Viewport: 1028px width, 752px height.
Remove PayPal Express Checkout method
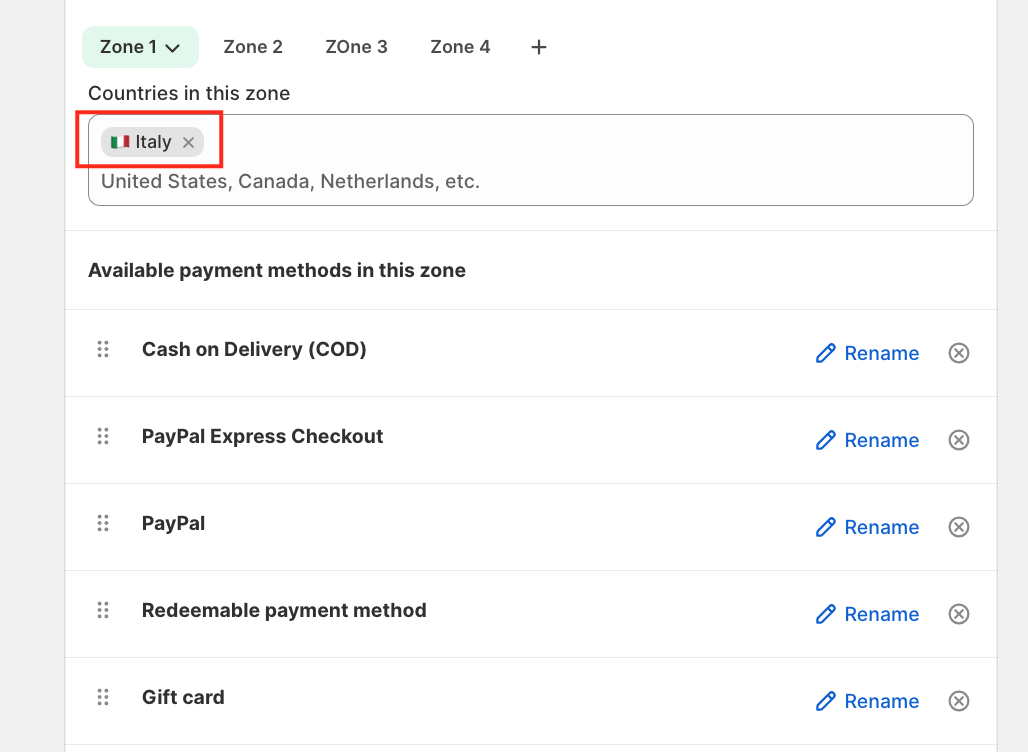click(958, 440)
